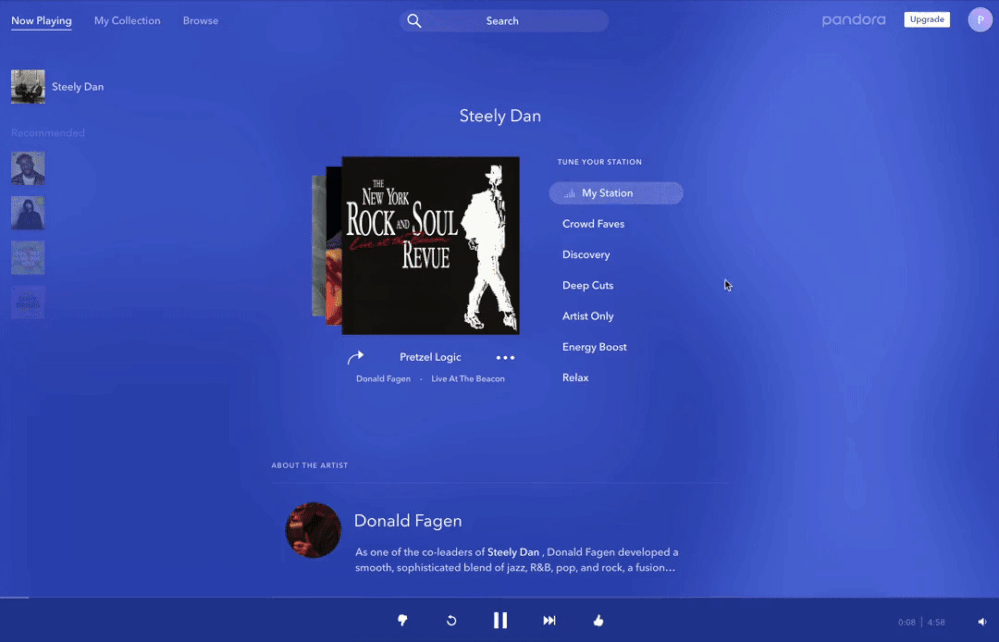Choose the Deep Cuts tuning mode
The image size is (999, 642).
588,286
